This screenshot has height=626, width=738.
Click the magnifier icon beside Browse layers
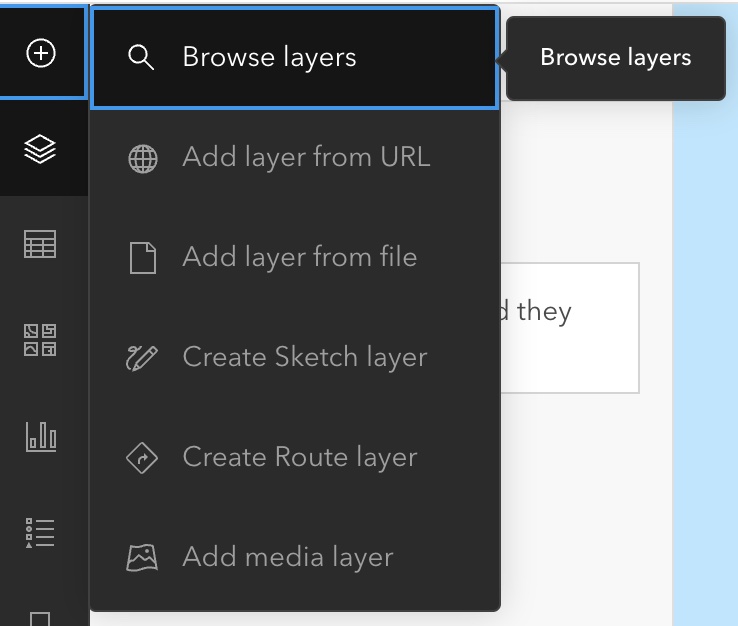pyautogui.click(x=142, y=58)
